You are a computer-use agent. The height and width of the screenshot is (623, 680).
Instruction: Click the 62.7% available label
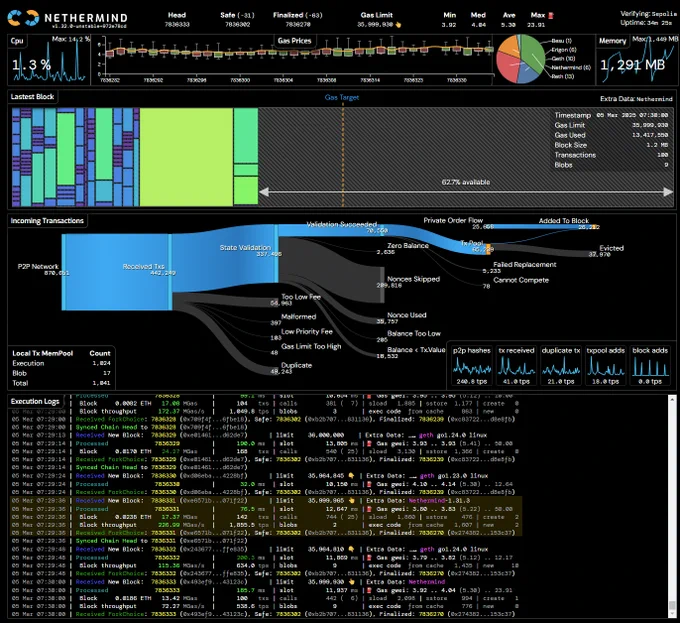coord(466,182)
